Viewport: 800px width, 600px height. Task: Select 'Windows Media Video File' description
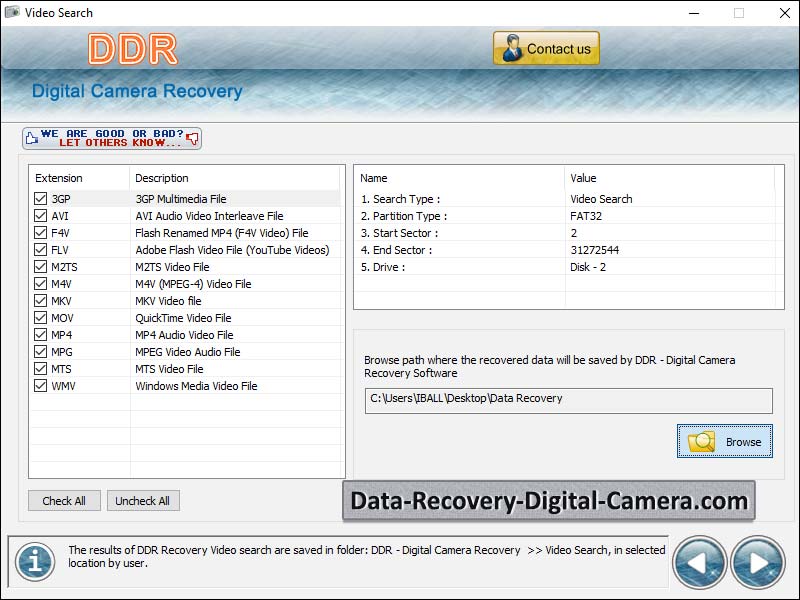tap(196, 386)
